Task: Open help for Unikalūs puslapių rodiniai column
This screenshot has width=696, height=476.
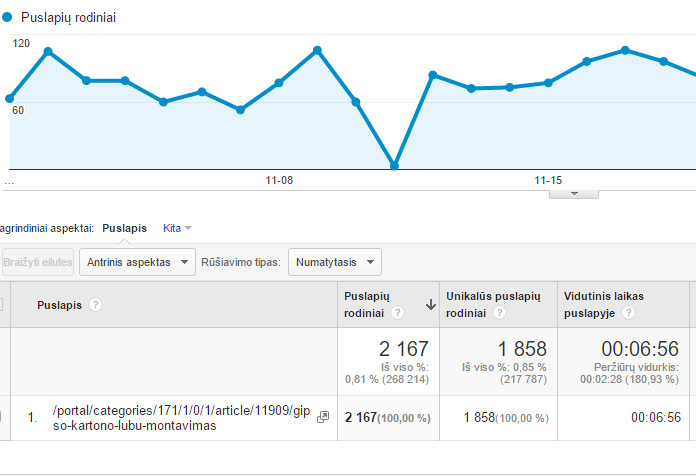Action: [499, 313]
